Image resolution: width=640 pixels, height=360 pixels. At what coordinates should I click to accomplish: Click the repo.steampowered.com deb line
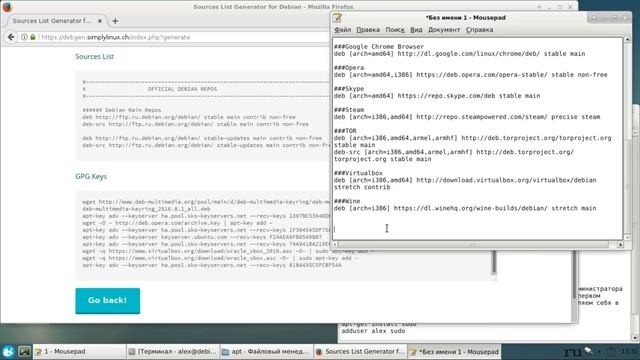(x=467, y=117)
